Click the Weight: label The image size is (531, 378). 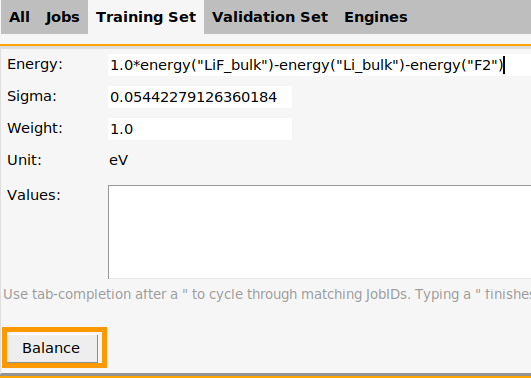coord(35,128)
